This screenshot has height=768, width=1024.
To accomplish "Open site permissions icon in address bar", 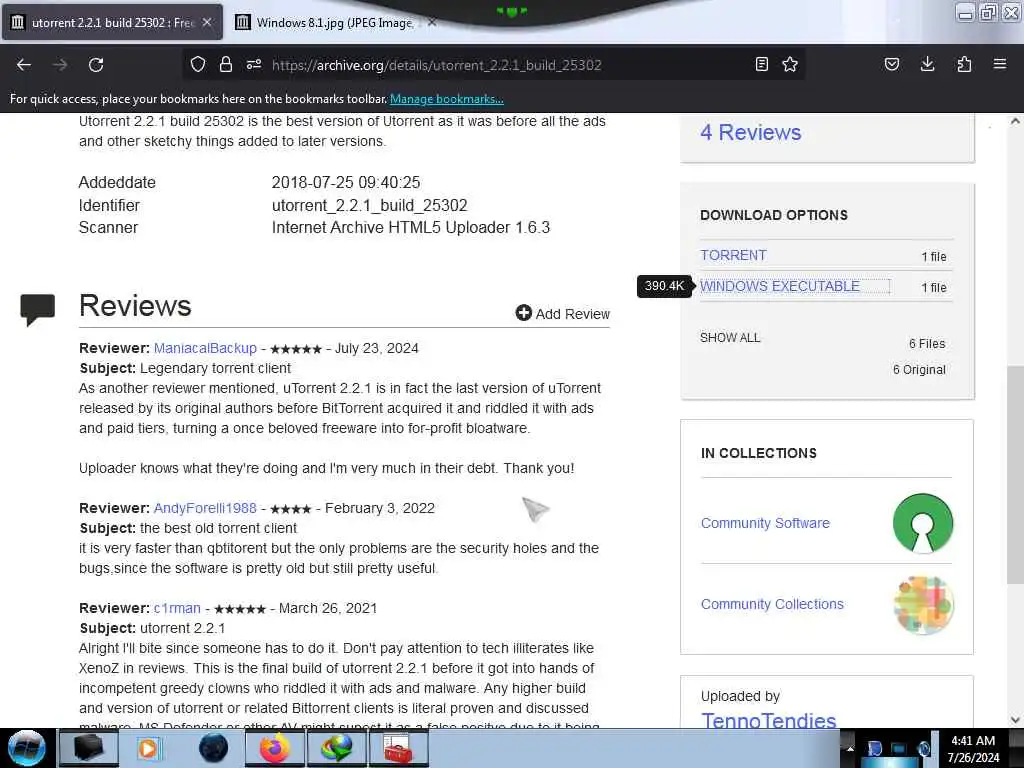I will pyautogui.click(x=254, y=64).
